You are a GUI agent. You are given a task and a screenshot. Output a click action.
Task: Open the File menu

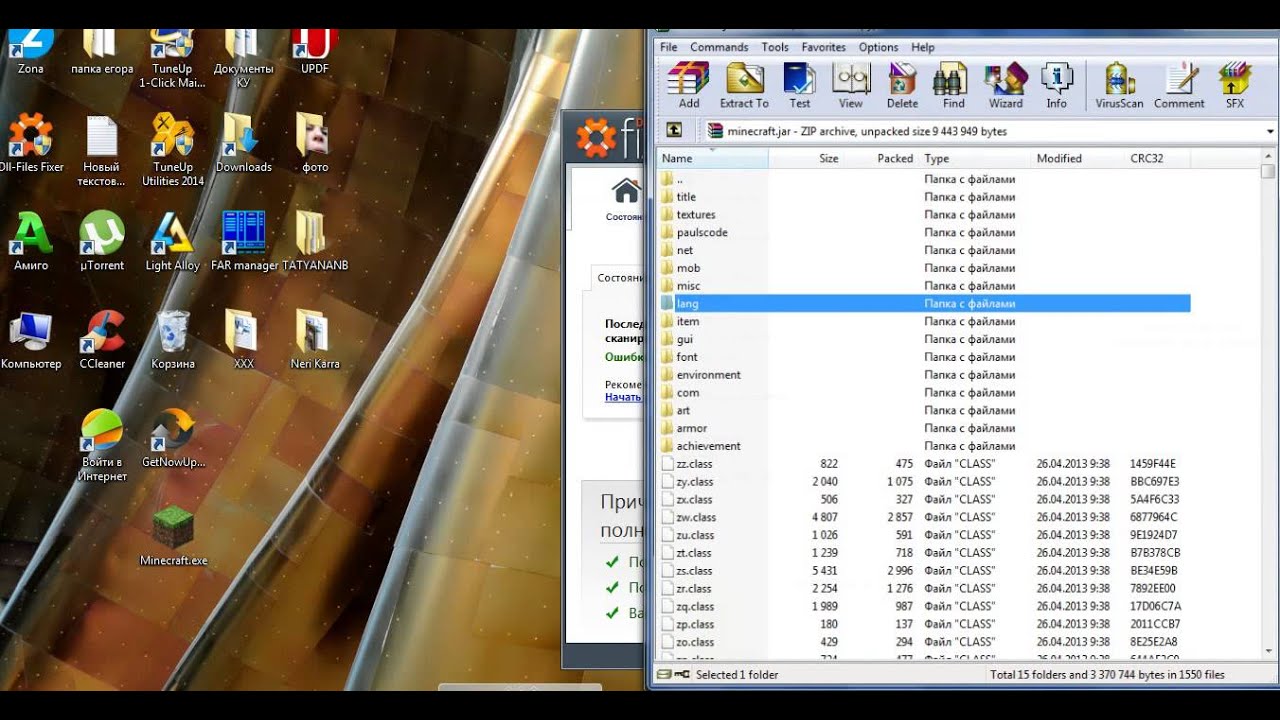point(668,47)
